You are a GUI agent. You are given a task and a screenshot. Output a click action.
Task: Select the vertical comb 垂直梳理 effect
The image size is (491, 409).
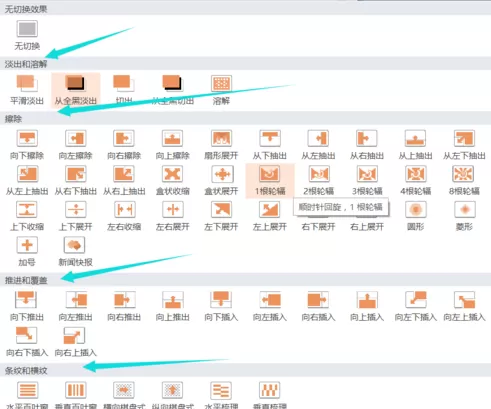click(x=270, y=395)
